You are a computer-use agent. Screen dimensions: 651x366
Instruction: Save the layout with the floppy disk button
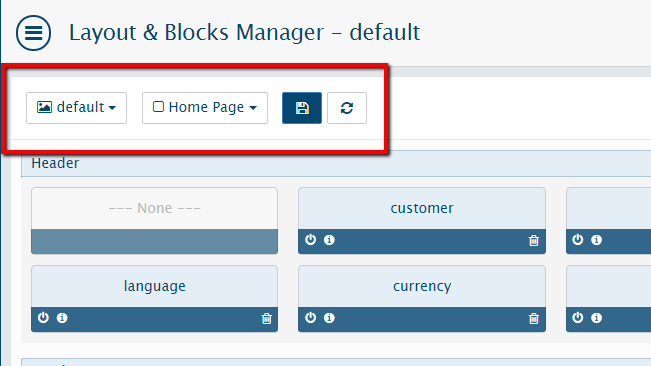coord(302,108)
